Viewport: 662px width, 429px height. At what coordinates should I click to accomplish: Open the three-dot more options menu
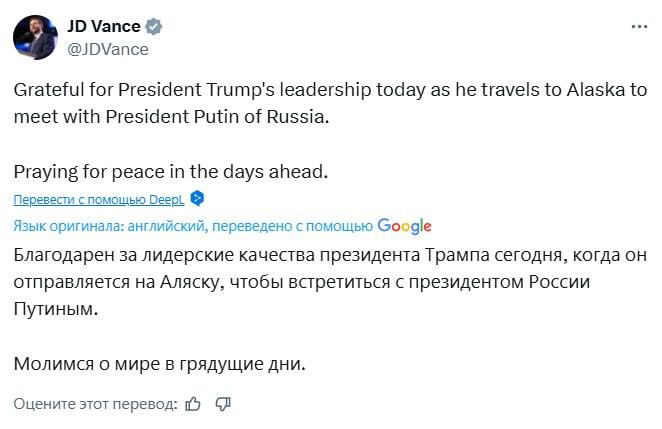click(x=637, y=25)
